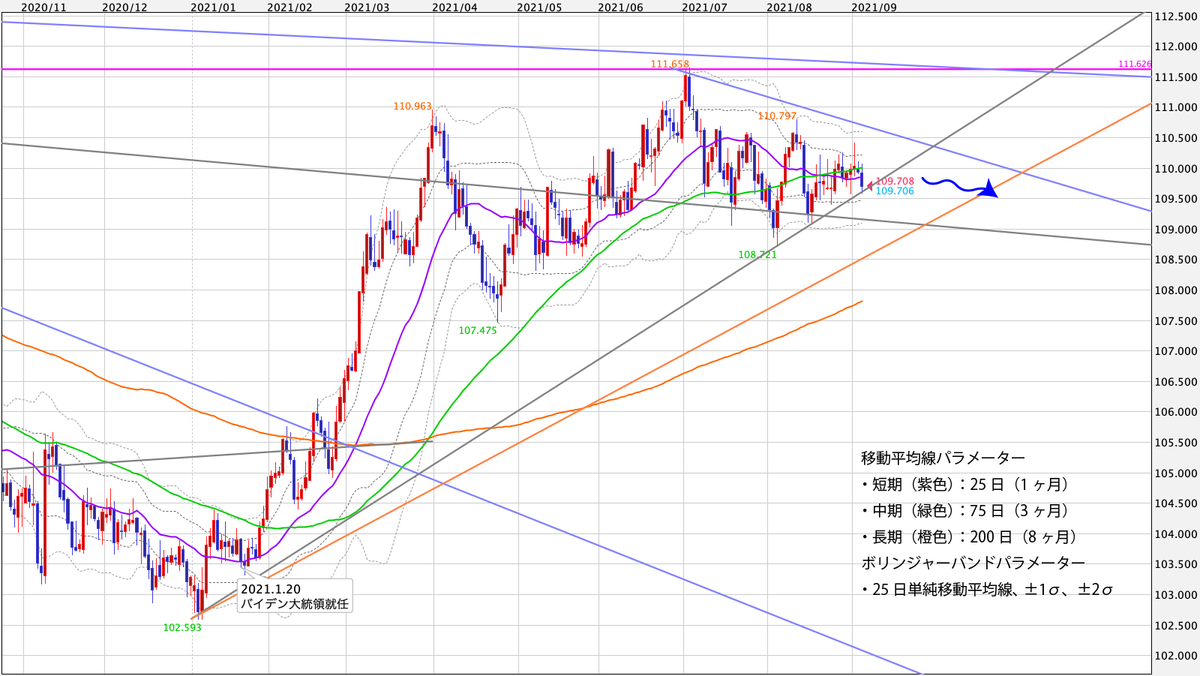
Task: Click the 移動平均線パラメーター legend heading
Action: (943, 458)
